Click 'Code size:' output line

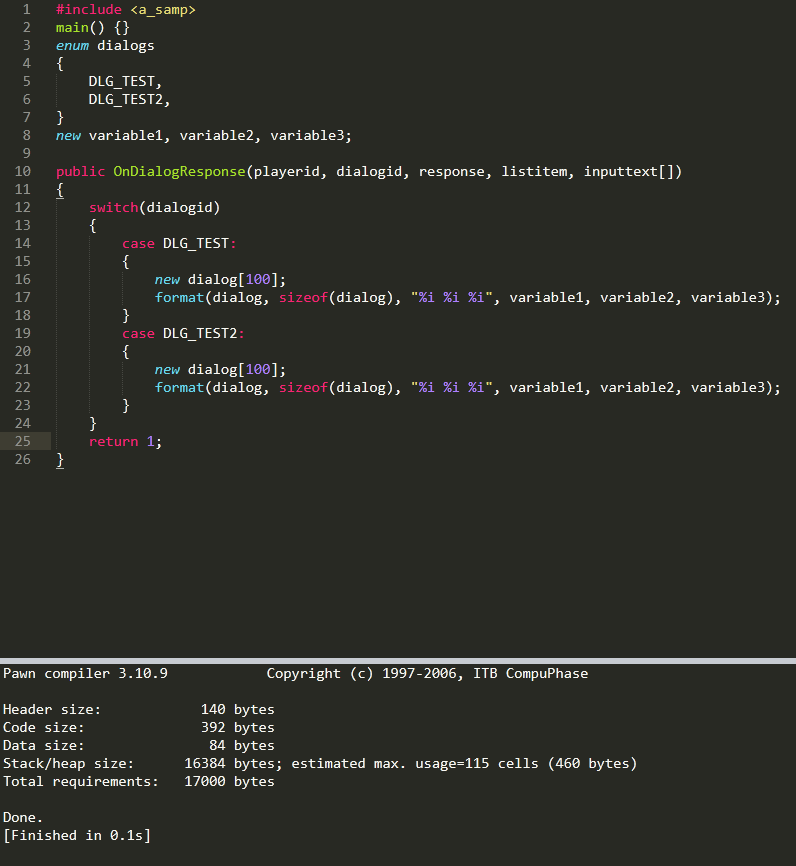[x=139, y=728]
